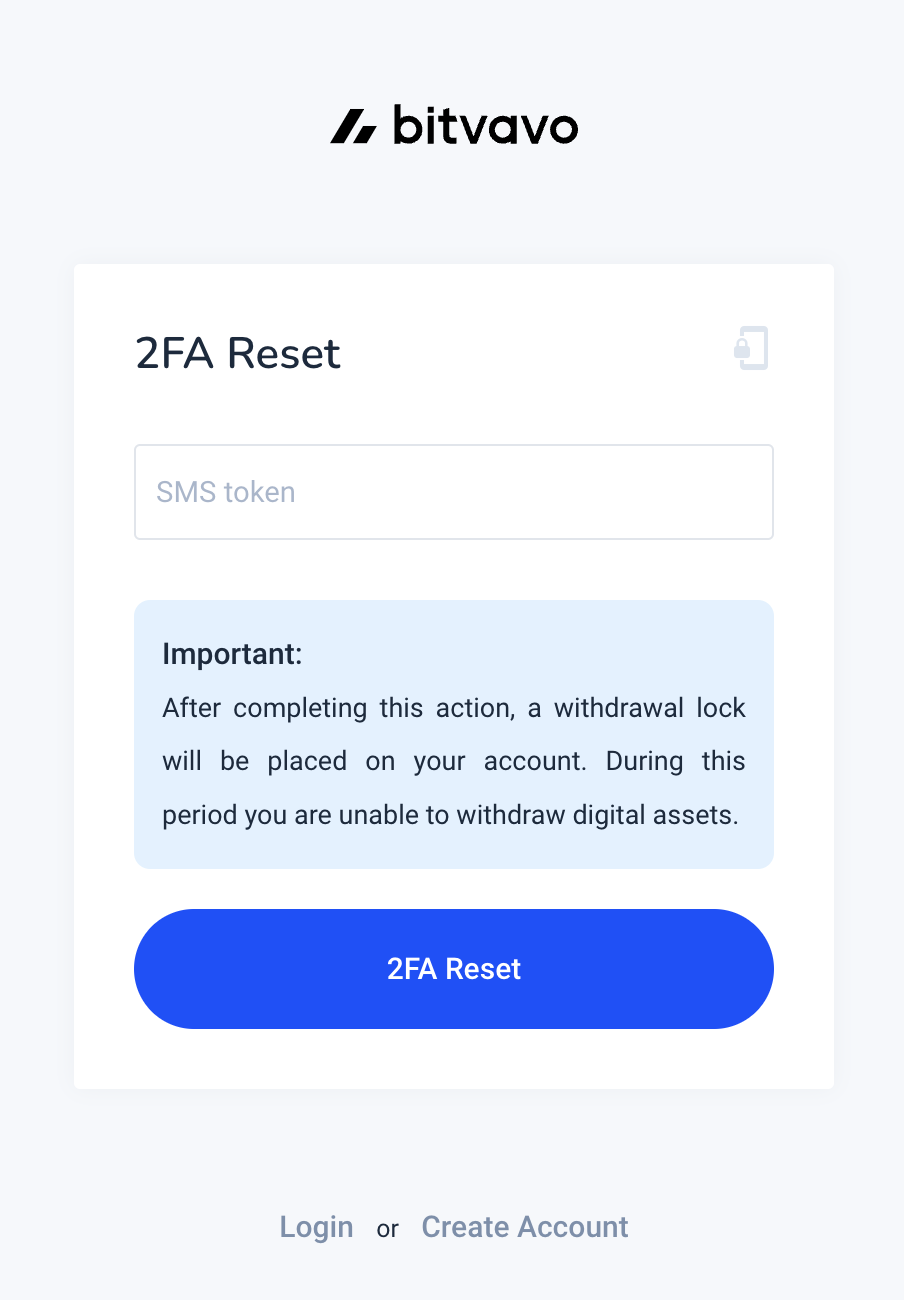Open the Login link
The height and width of the screenshot is (1300, 904).
[x=316, y=1227]
